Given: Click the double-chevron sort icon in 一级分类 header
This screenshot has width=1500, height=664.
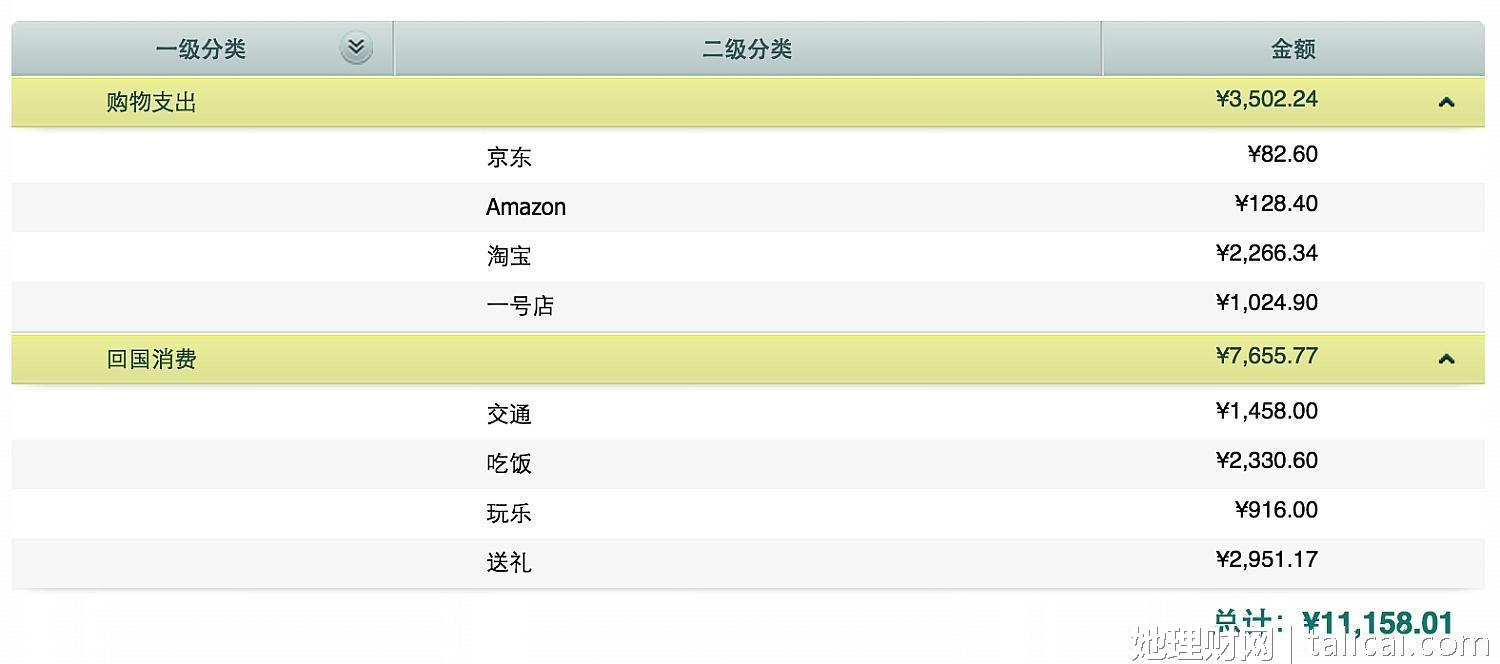Looking at the screenshot, I should coord(356,48).
